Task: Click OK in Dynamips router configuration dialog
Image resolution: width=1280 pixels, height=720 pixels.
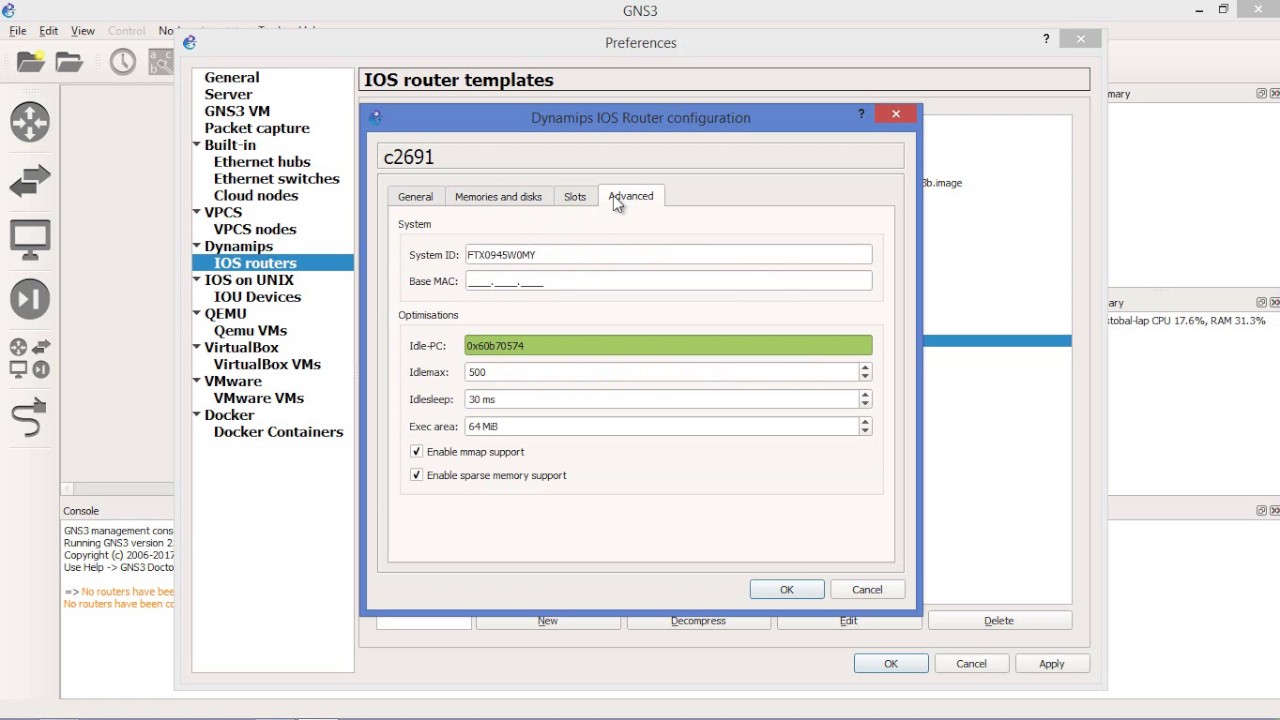Action: click(x=787, y=590)
